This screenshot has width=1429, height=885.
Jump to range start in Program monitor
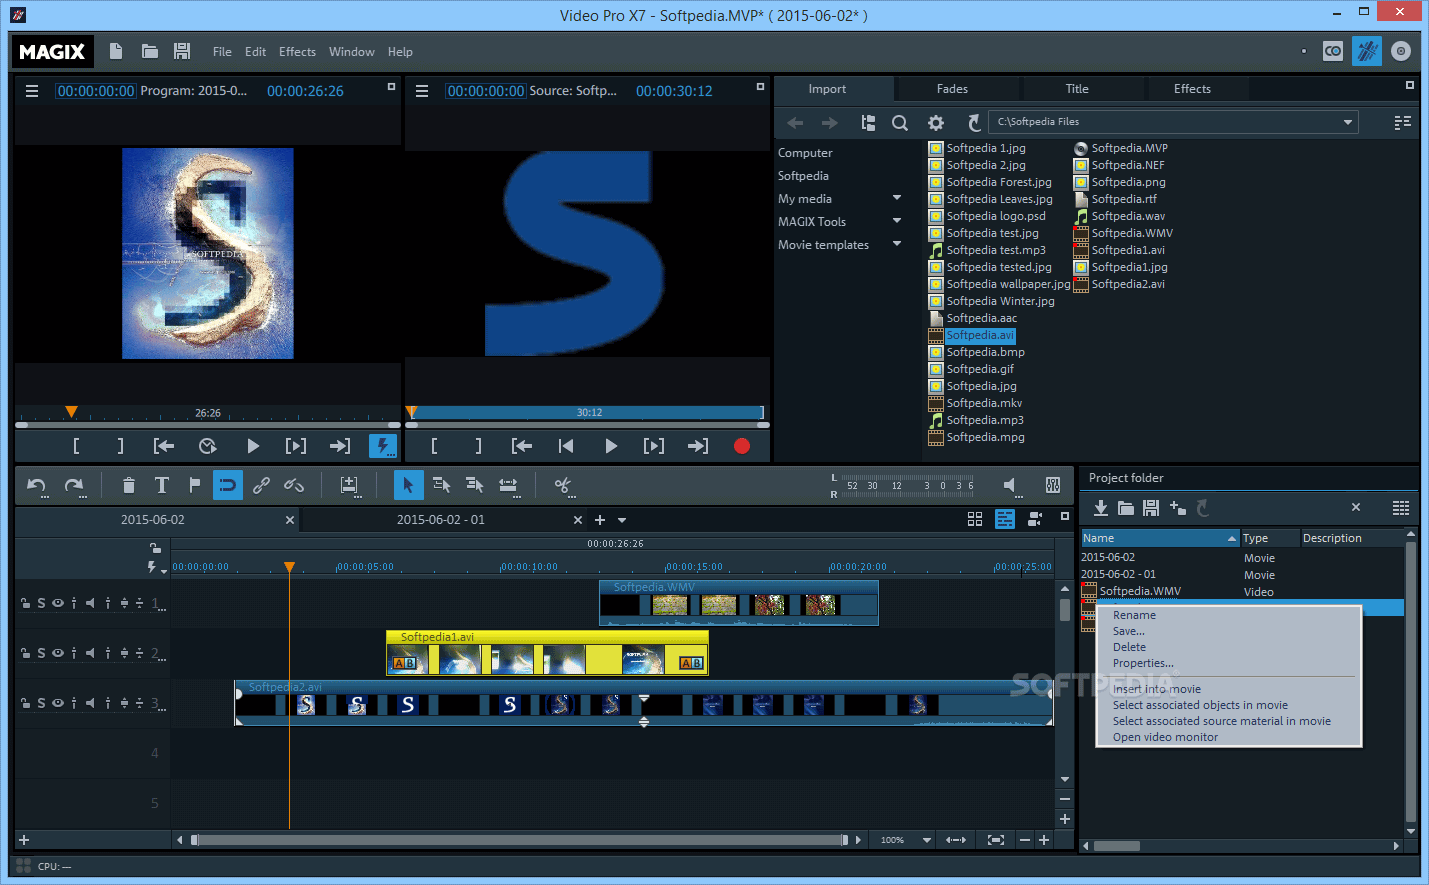click(164, 446)
